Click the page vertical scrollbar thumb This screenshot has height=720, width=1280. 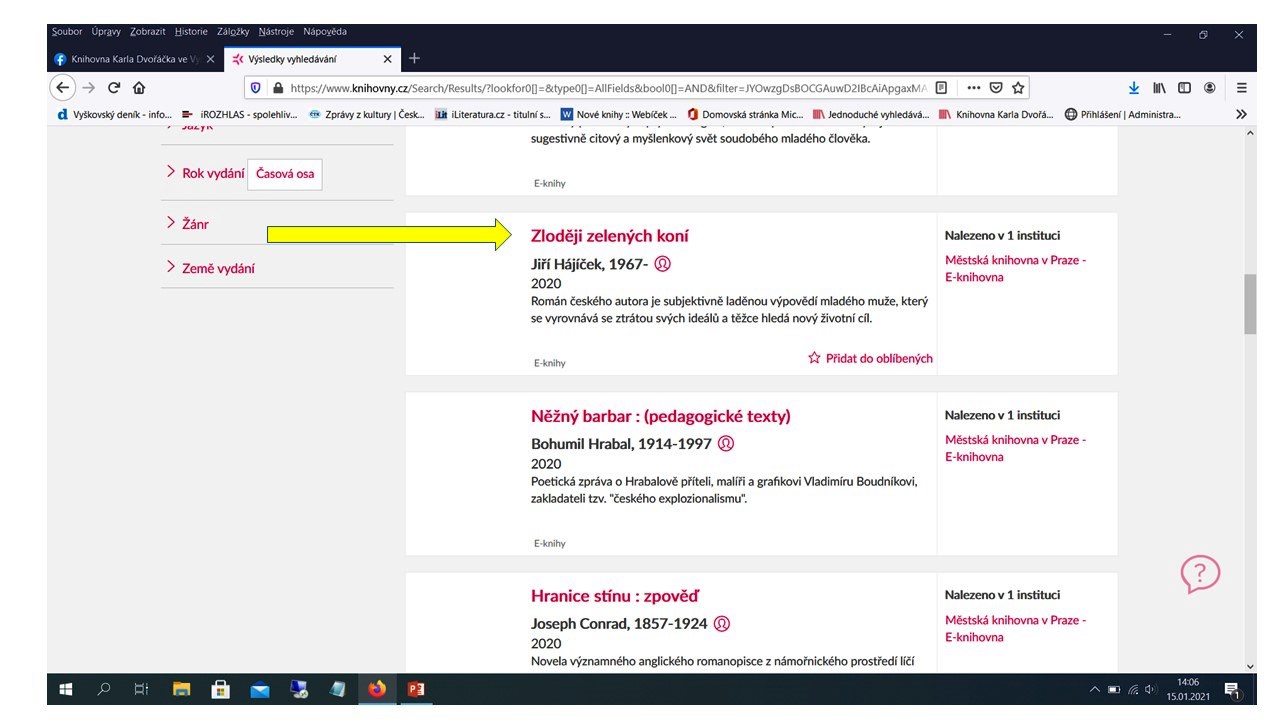point(1249,304)
